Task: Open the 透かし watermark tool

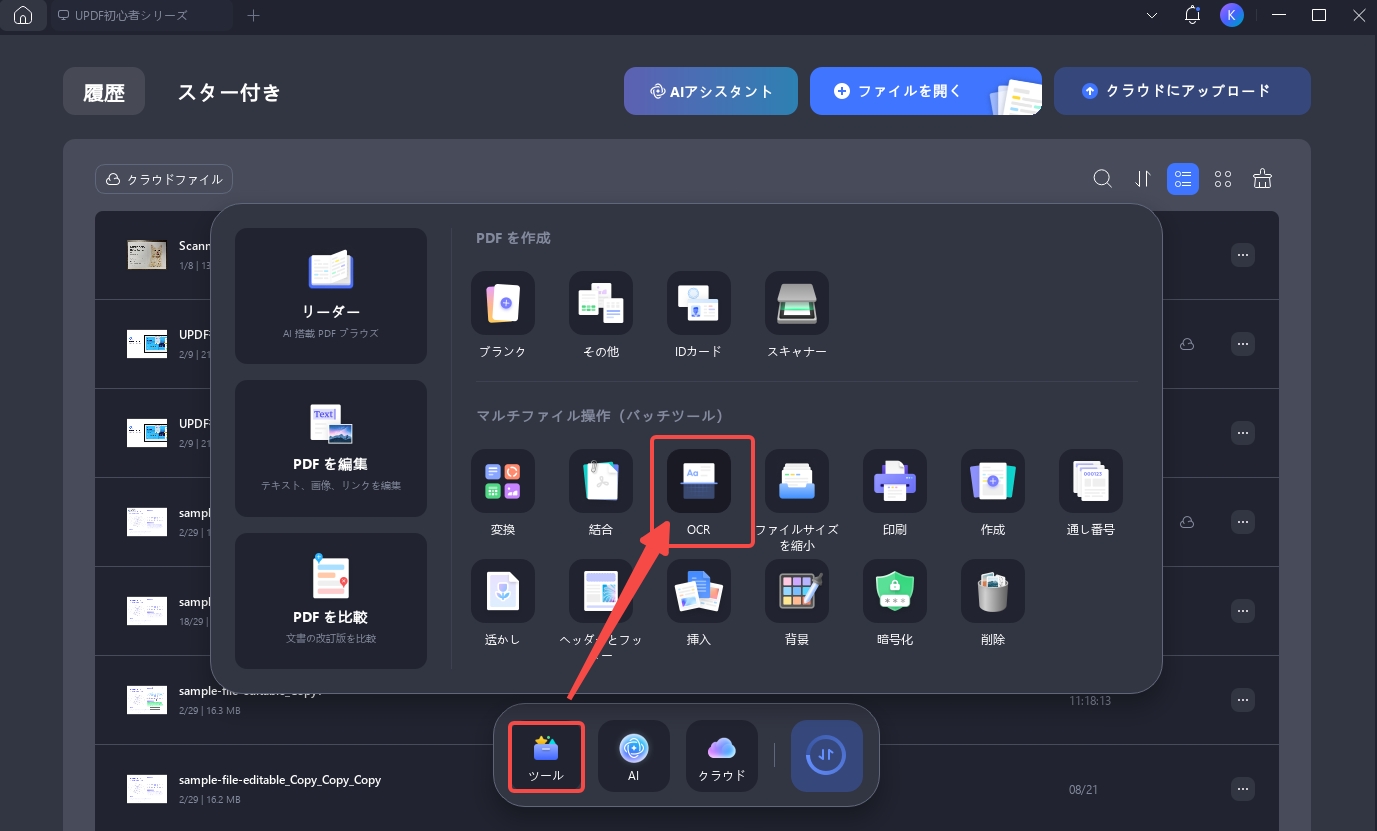Action: (x=503, y=591)
